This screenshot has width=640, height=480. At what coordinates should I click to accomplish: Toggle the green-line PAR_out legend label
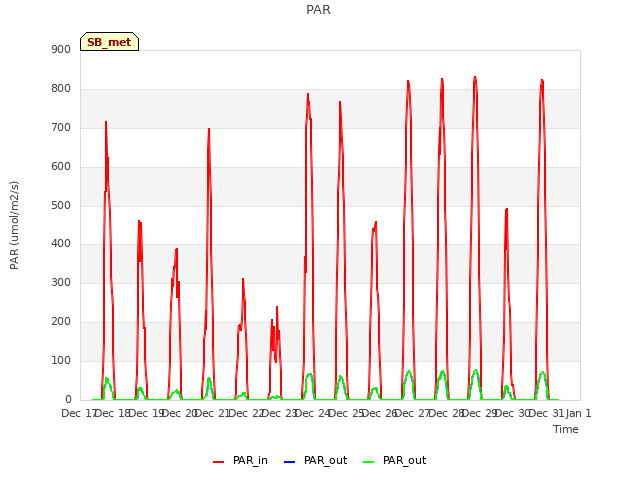[404, 460]
